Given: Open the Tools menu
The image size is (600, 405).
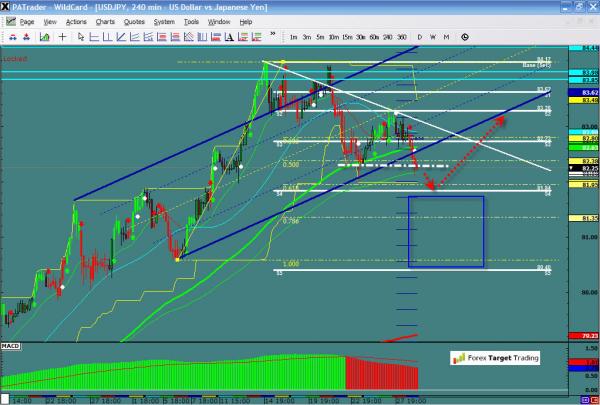Looking at the screenshot, I should tap(191, 20).
